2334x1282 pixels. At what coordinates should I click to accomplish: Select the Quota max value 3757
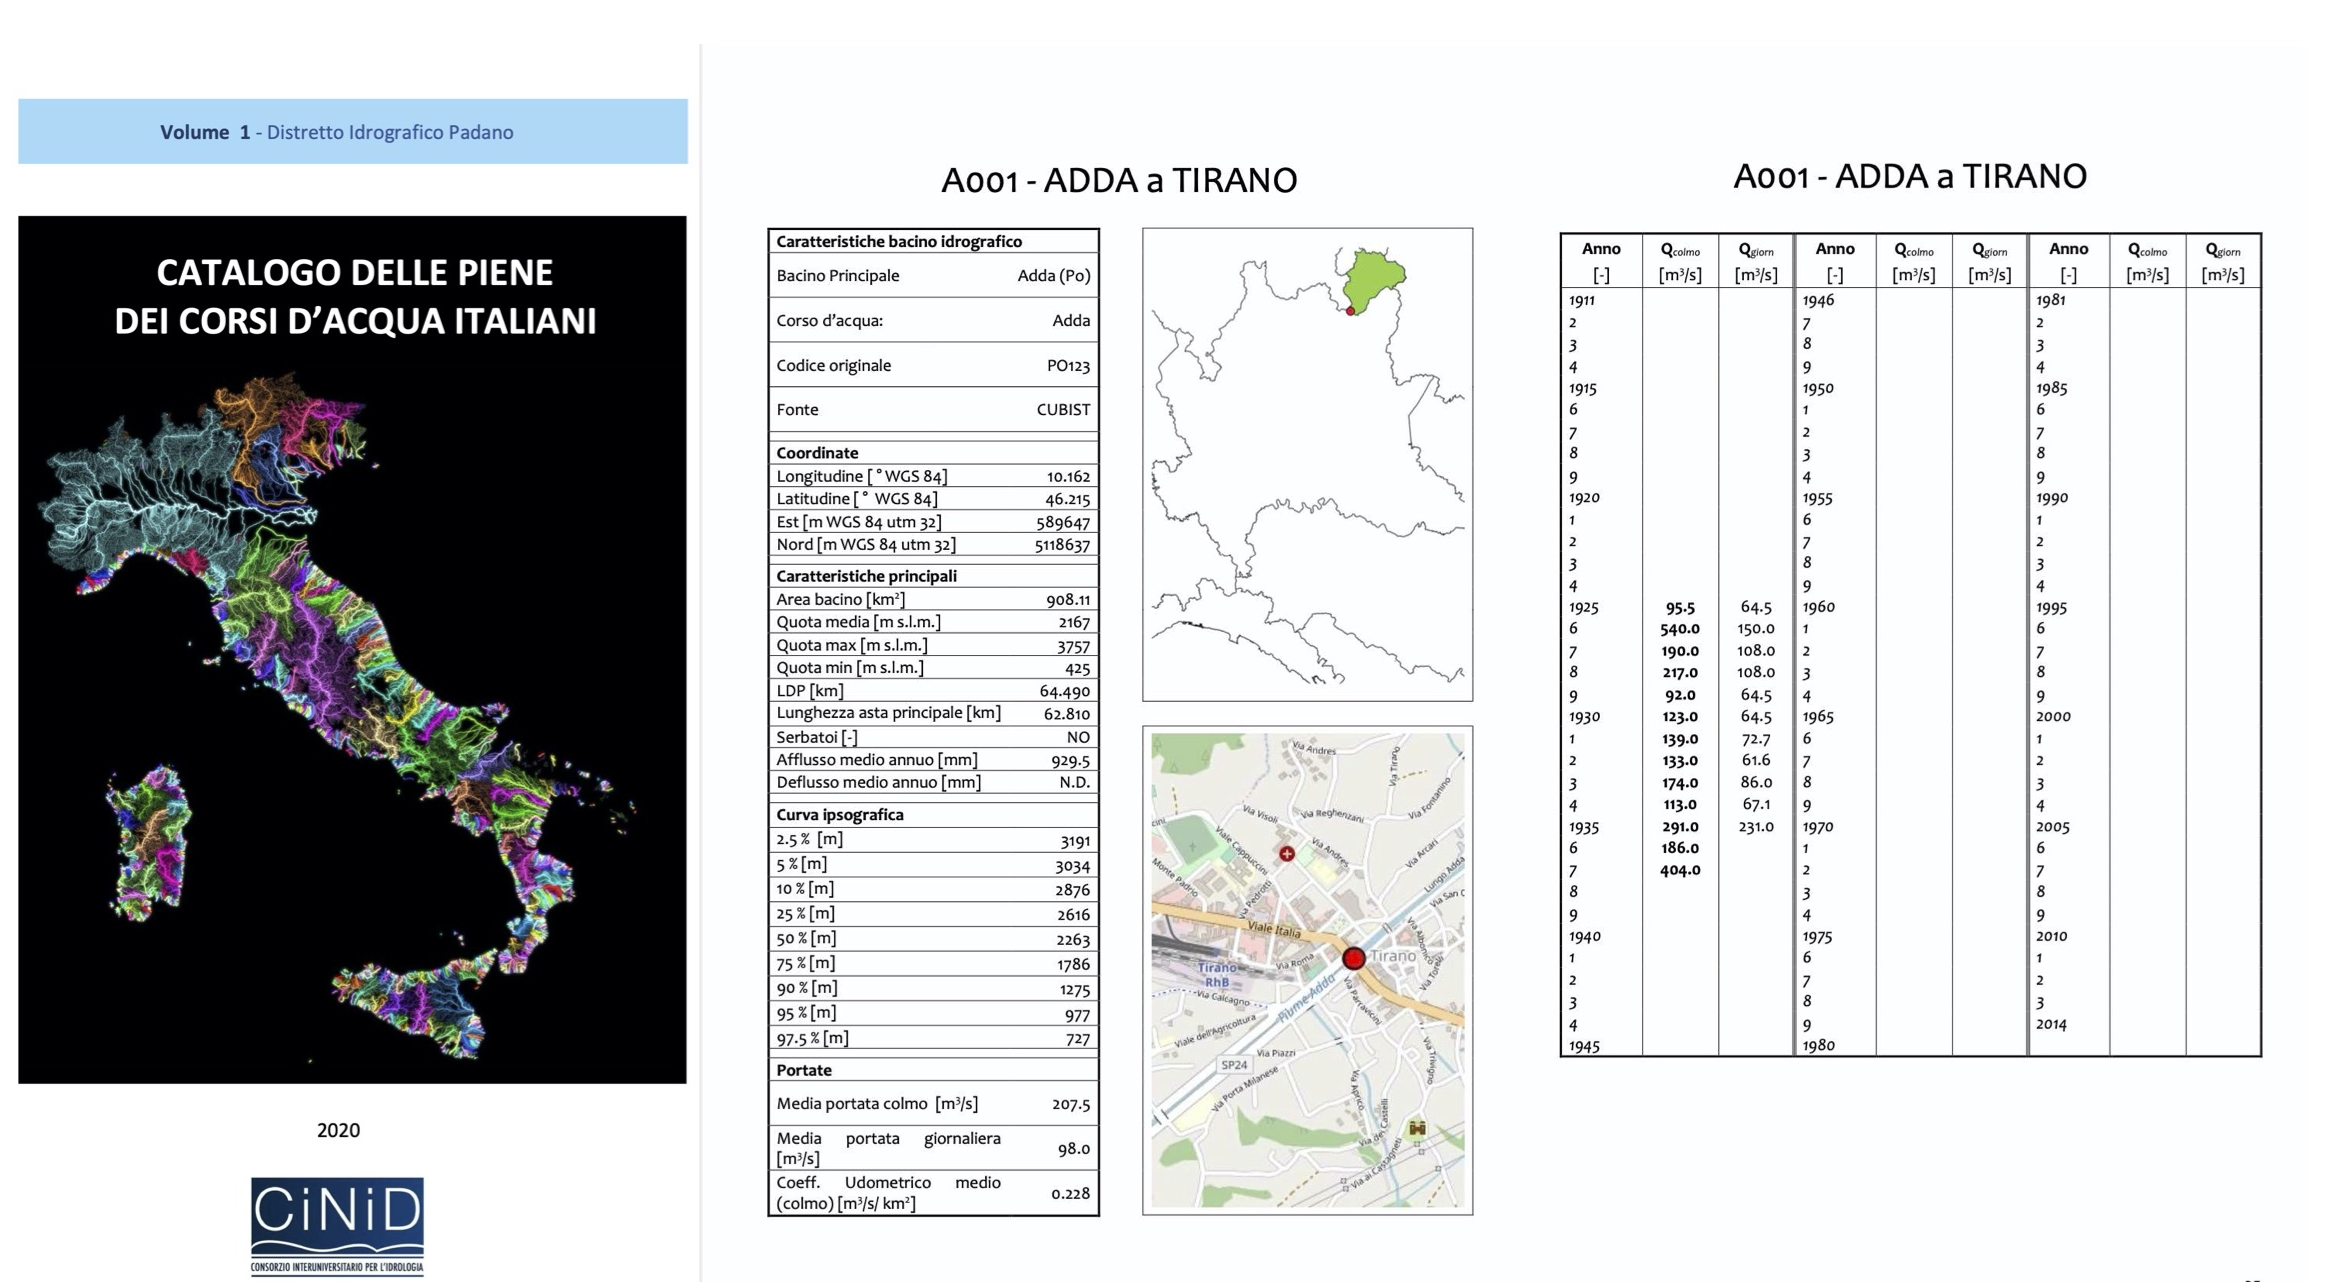coord(1074,646)
